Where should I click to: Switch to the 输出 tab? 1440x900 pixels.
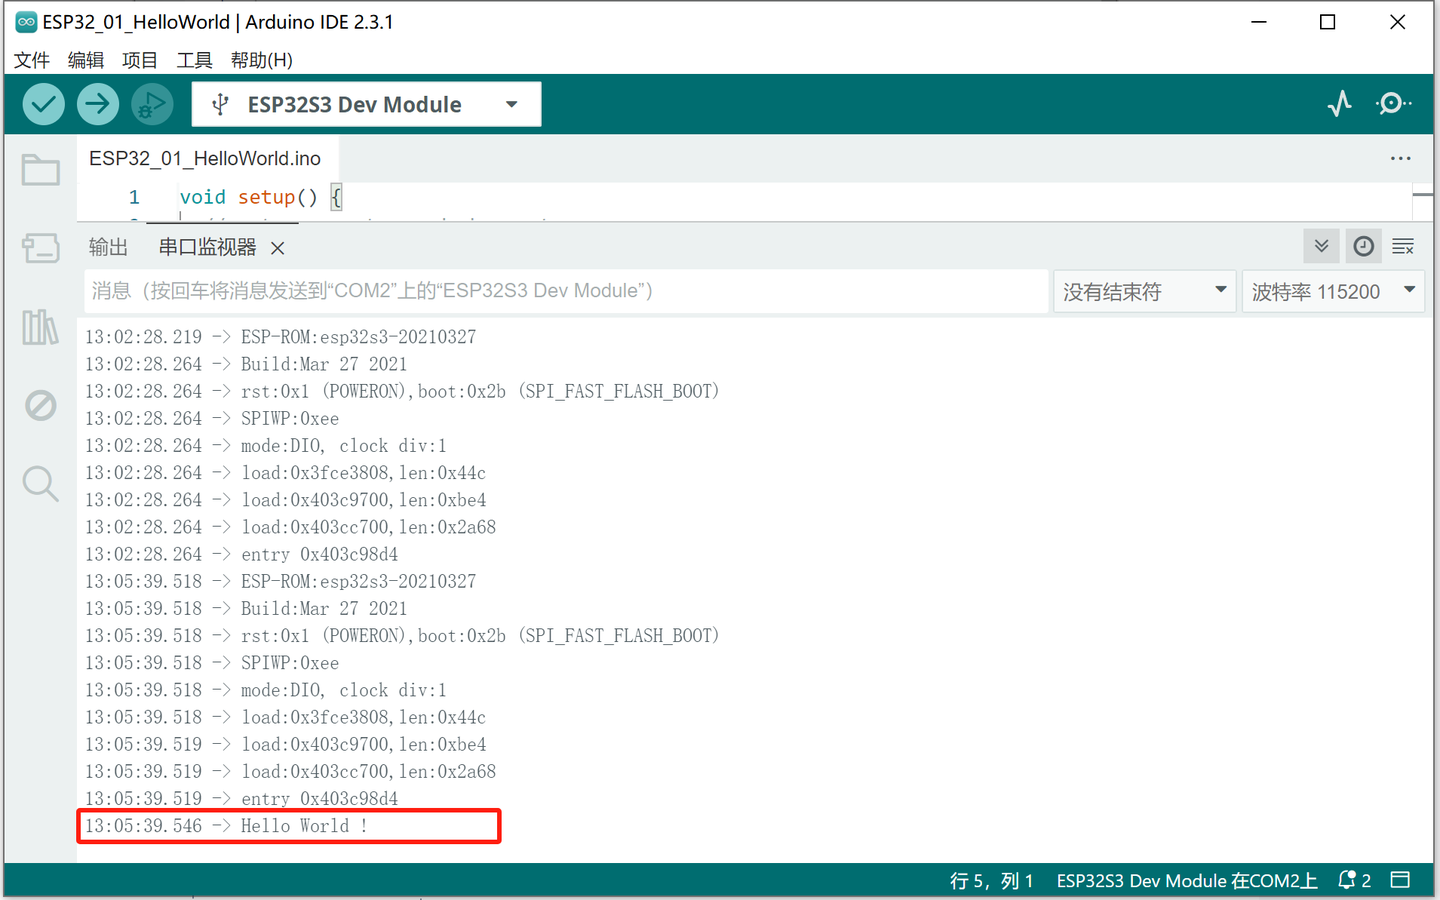click(x=108, y=247)
